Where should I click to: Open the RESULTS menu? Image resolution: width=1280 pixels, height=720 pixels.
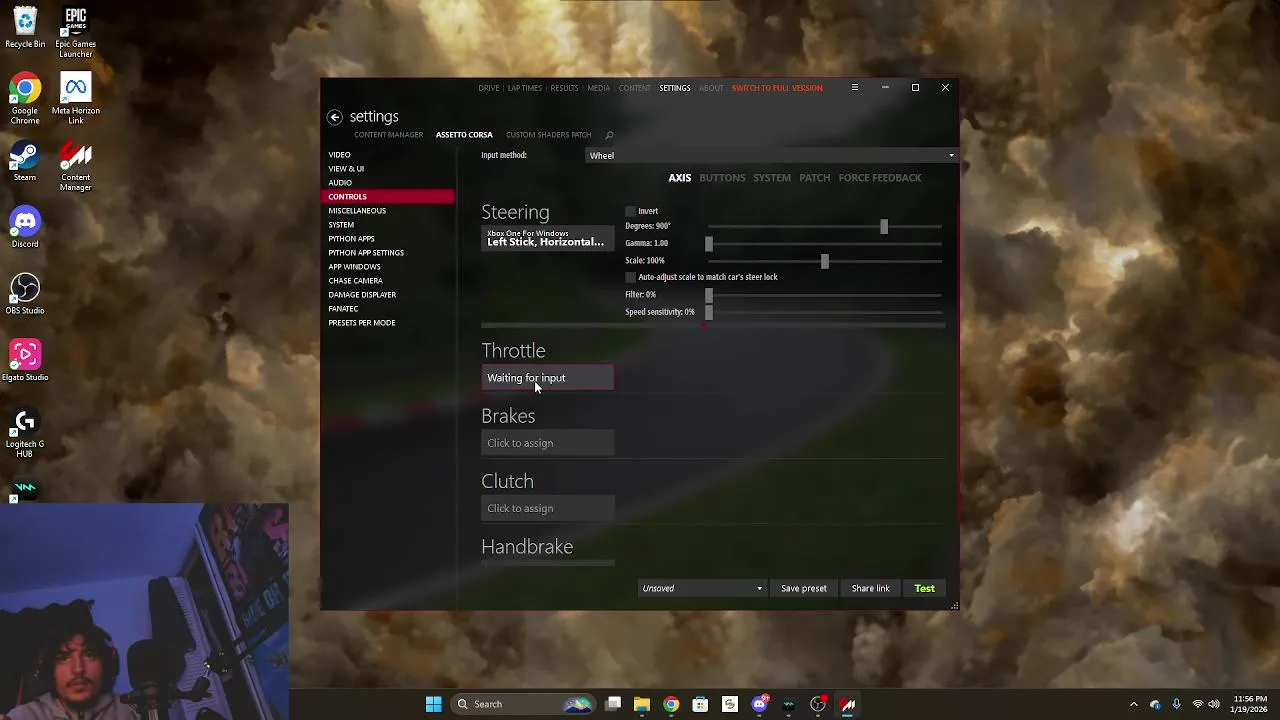point(564,88)
